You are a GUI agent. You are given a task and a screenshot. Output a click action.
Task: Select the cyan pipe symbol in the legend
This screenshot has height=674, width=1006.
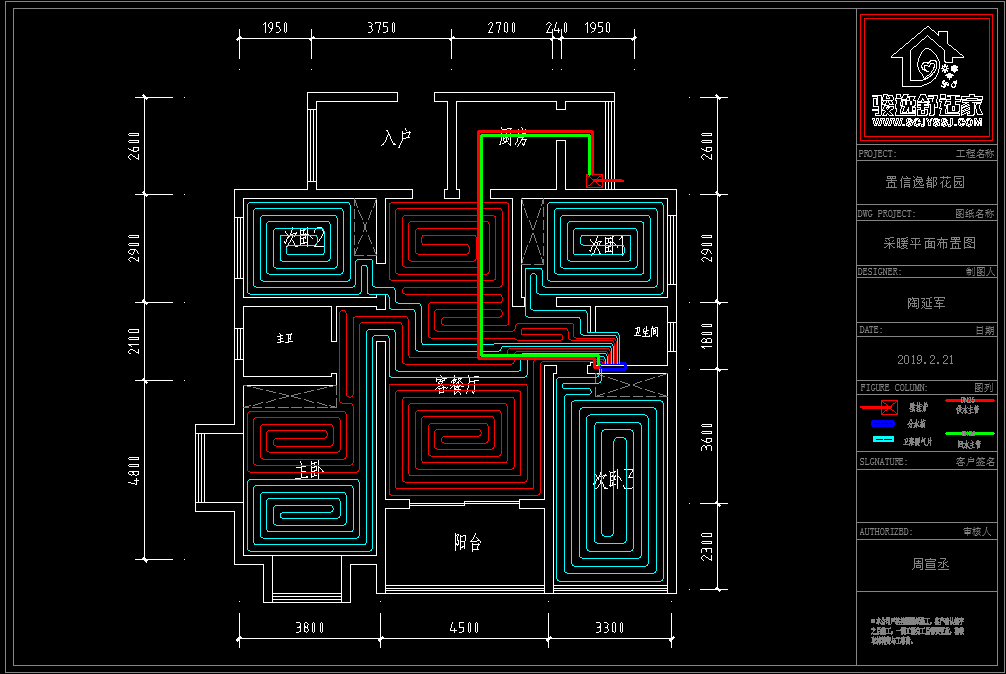(x=884, y=440)
